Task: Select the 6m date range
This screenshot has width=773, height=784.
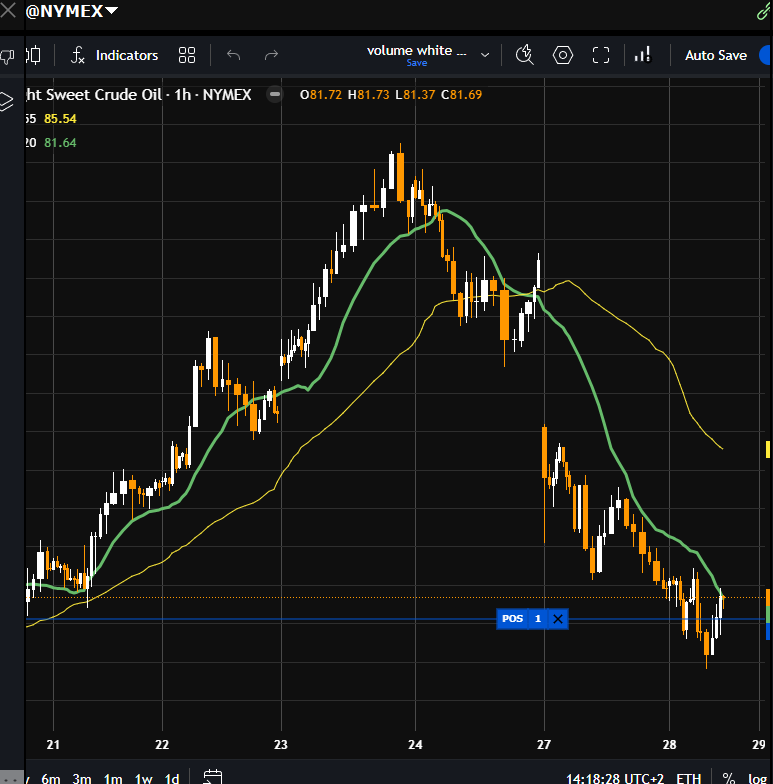Action: click(x=51, y=778)
